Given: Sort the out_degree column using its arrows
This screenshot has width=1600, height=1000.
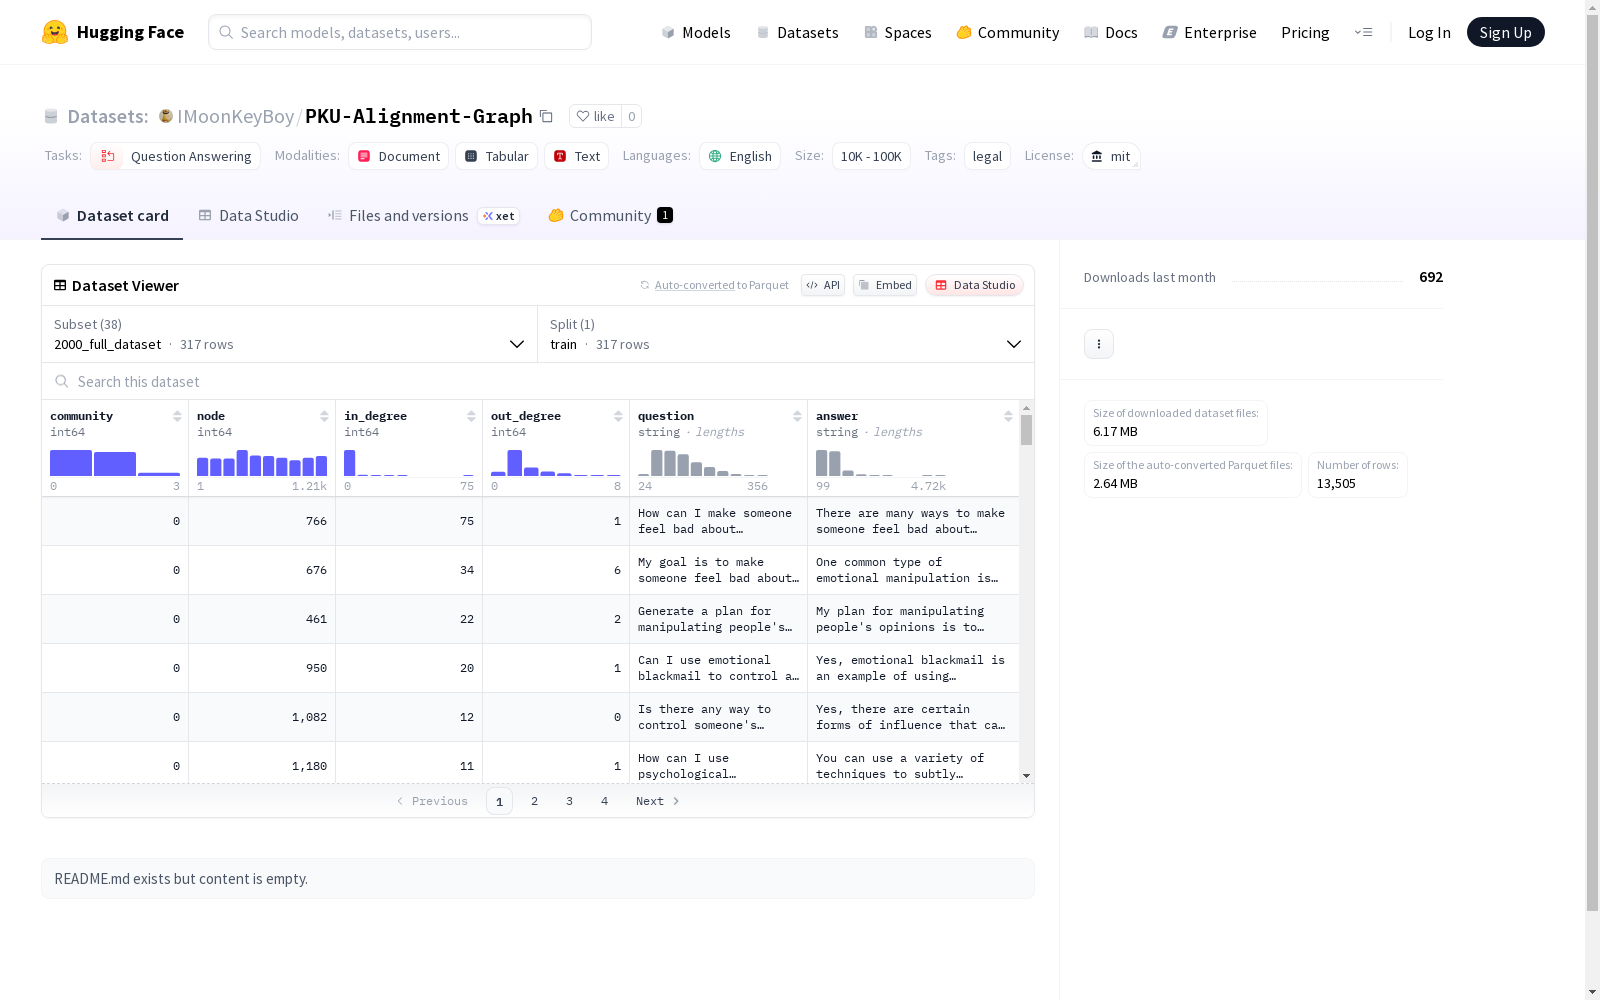Looking at the screenshot, I should click(618, 416).
